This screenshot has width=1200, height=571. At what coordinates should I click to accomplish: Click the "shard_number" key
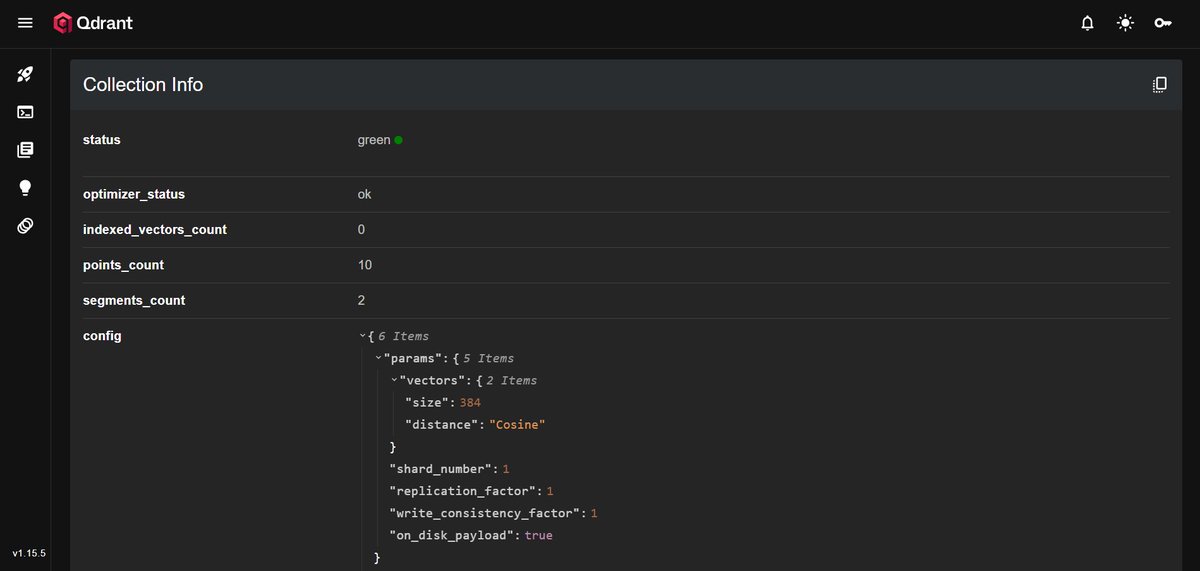click(443, 469)
